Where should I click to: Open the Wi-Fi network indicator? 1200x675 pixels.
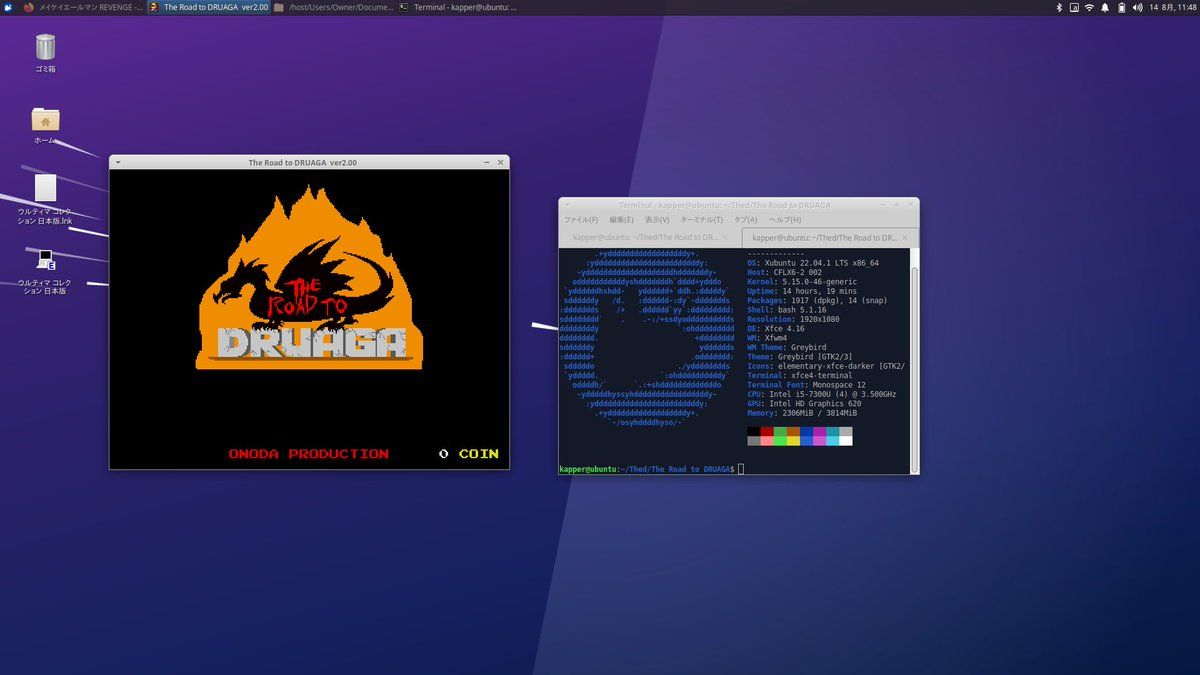pyautogui.click(x=1089, y=7)
